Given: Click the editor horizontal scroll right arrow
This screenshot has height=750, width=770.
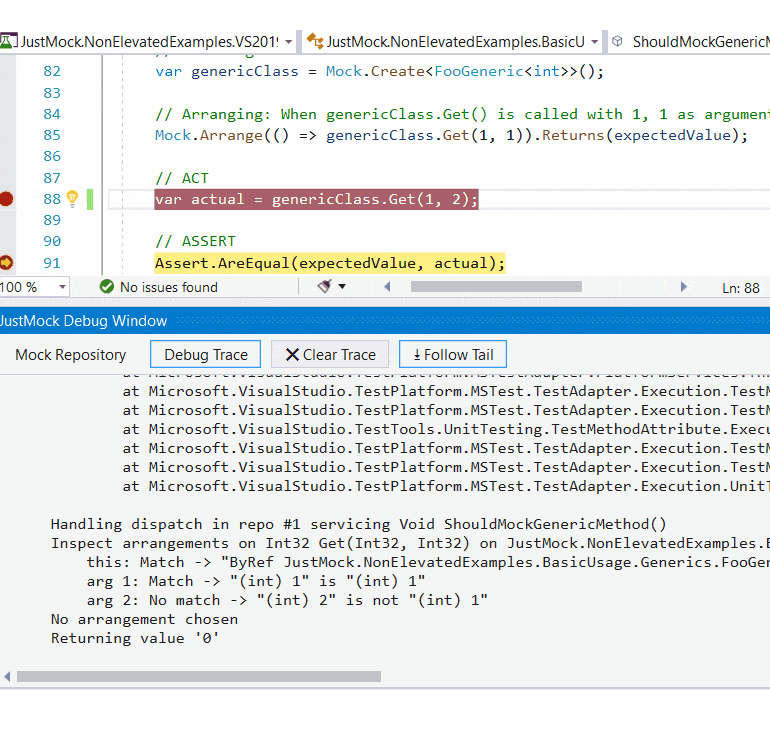Looking at the screenshot, I should tap(683, 287).
